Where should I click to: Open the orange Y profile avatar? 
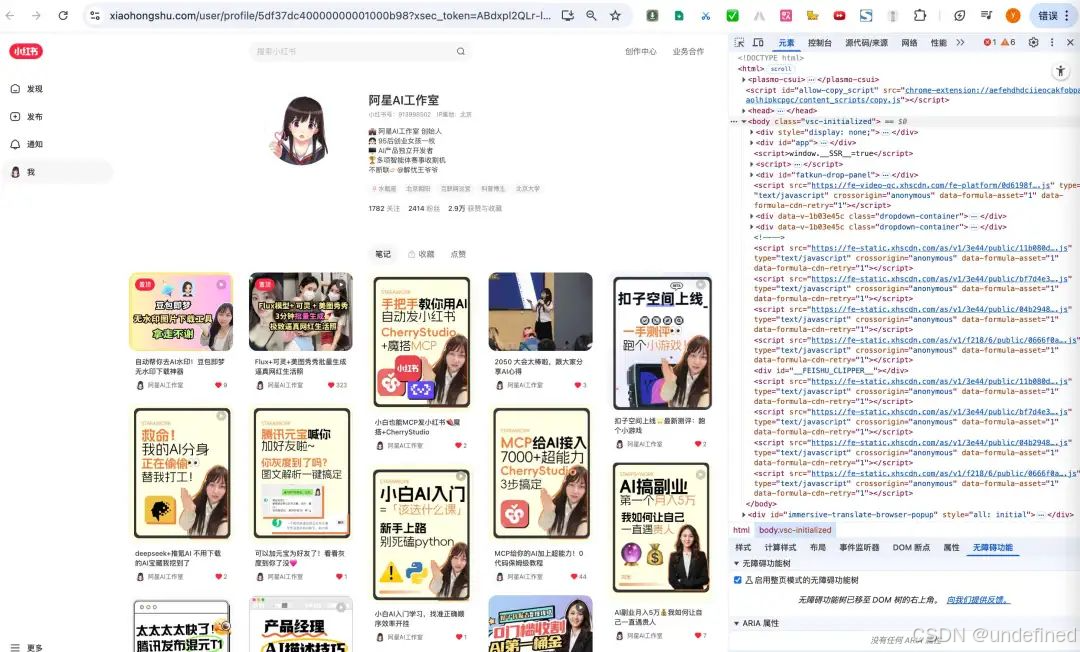[x=1012, y=15]
